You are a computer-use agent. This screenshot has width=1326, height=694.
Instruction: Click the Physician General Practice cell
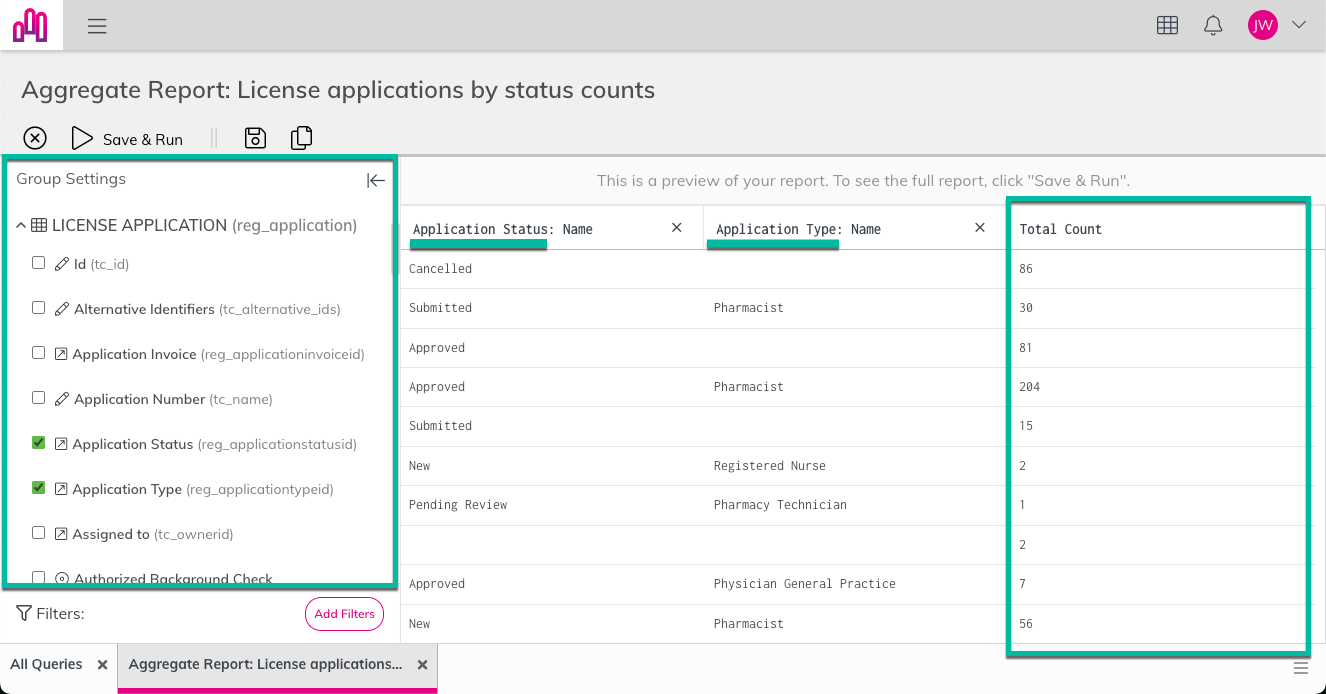tap(805, 584)
